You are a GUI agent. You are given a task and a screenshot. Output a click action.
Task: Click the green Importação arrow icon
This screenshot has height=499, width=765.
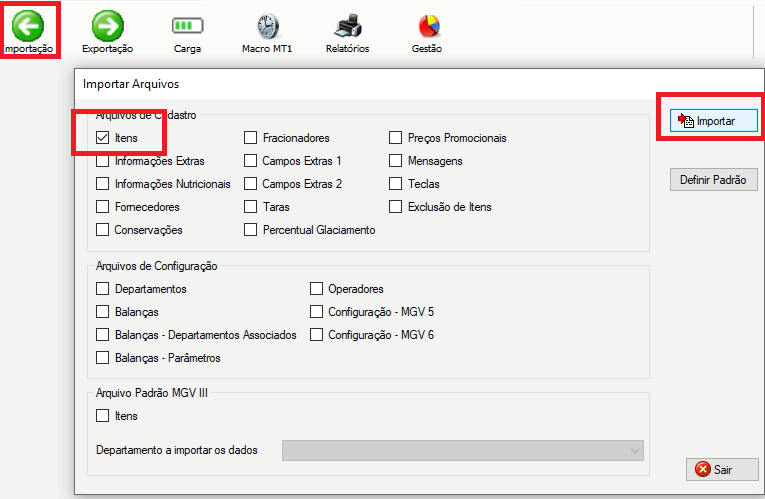28,24
